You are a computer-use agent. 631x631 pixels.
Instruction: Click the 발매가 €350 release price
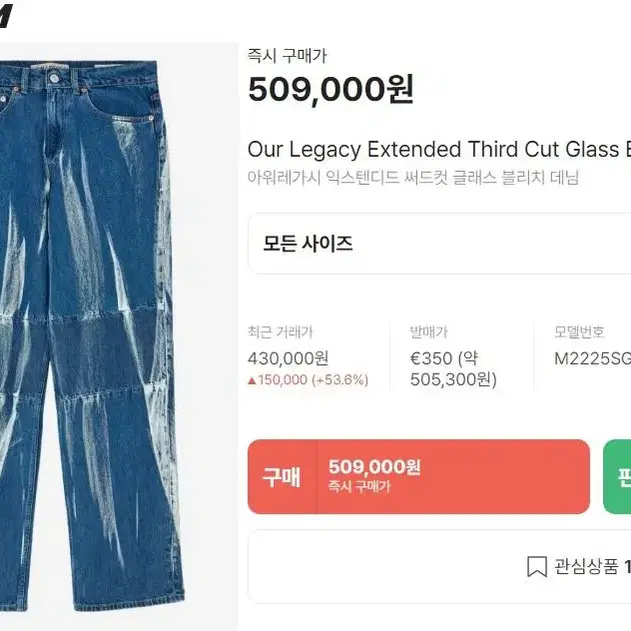click(x=453, y=369)
